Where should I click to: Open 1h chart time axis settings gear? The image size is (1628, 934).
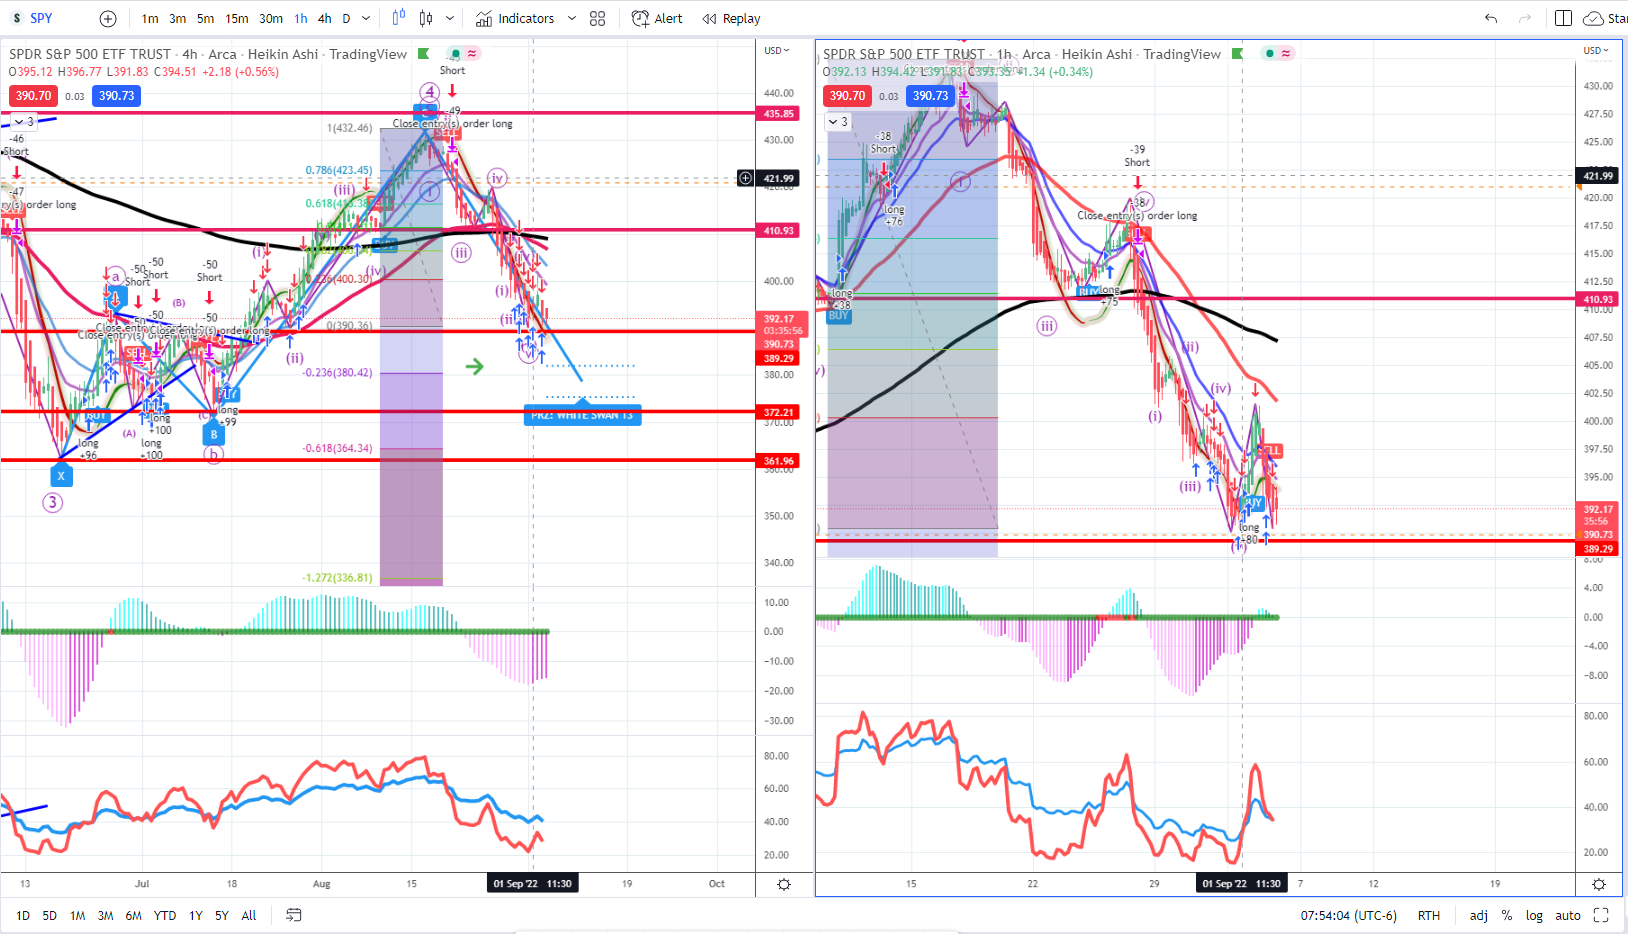(1599, 884)
